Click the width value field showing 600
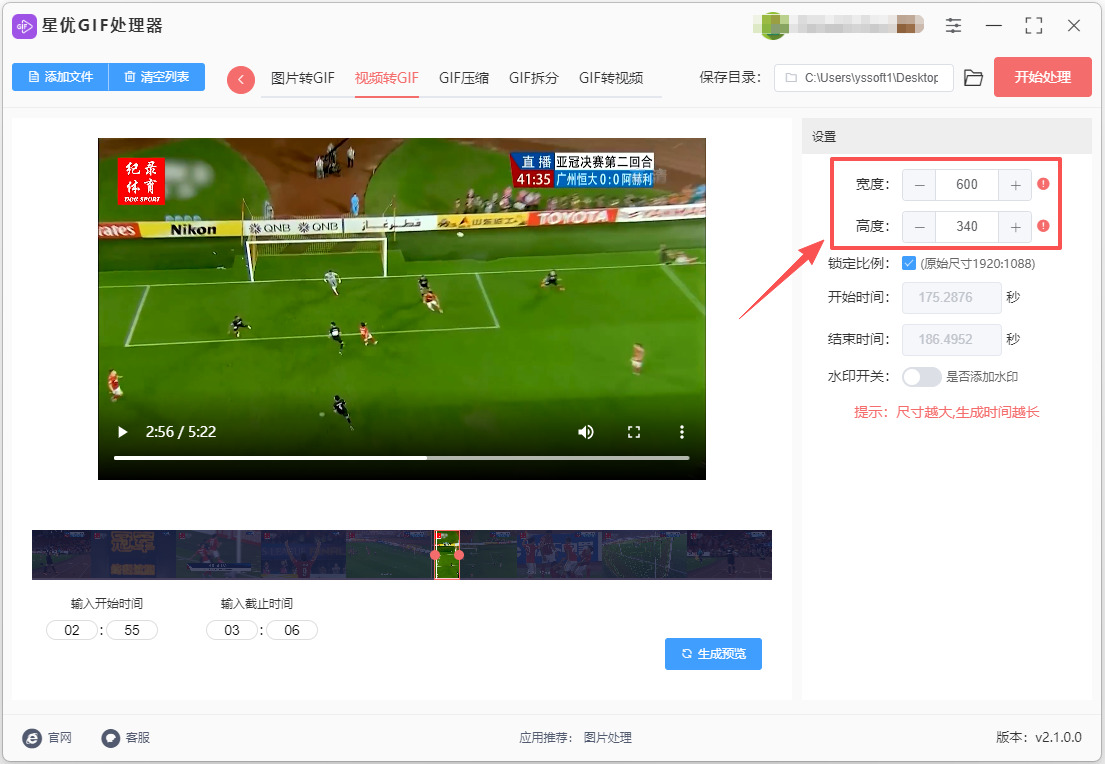The image size is (1105, 764). 967,185
